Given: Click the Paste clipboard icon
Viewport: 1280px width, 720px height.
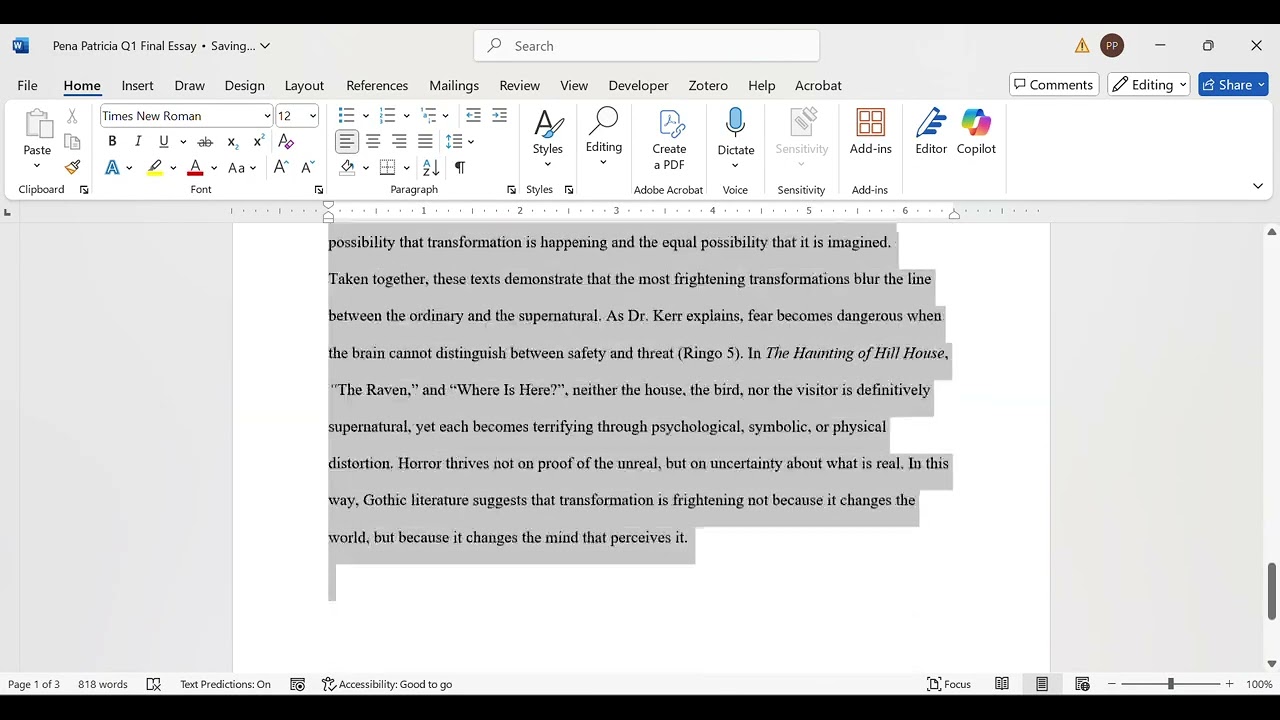Looking at the screenshot, I should point(37,125).
